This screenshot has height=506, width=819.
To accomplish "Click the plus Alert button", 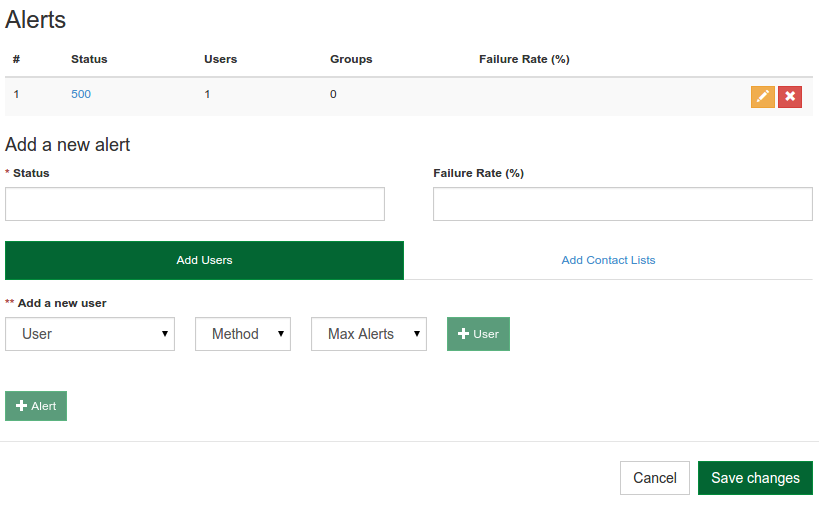I will [36, 406].
